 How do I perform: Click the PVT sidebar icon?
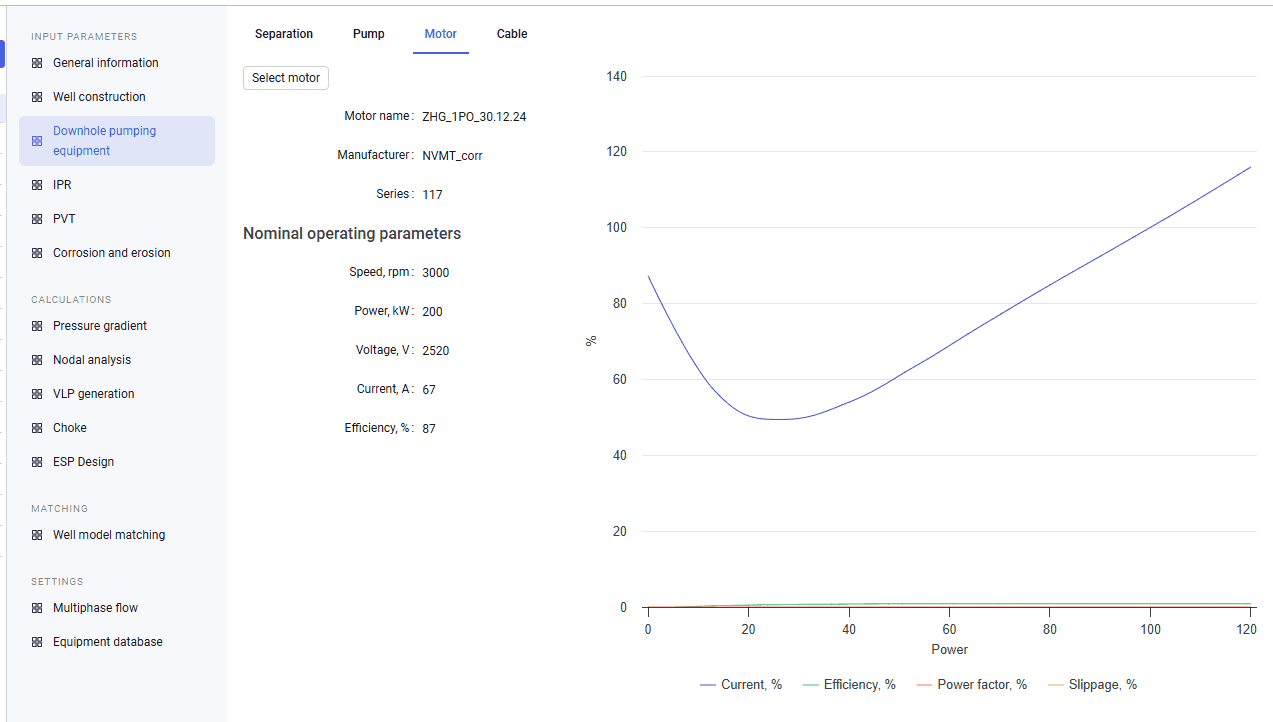[37, 219]
